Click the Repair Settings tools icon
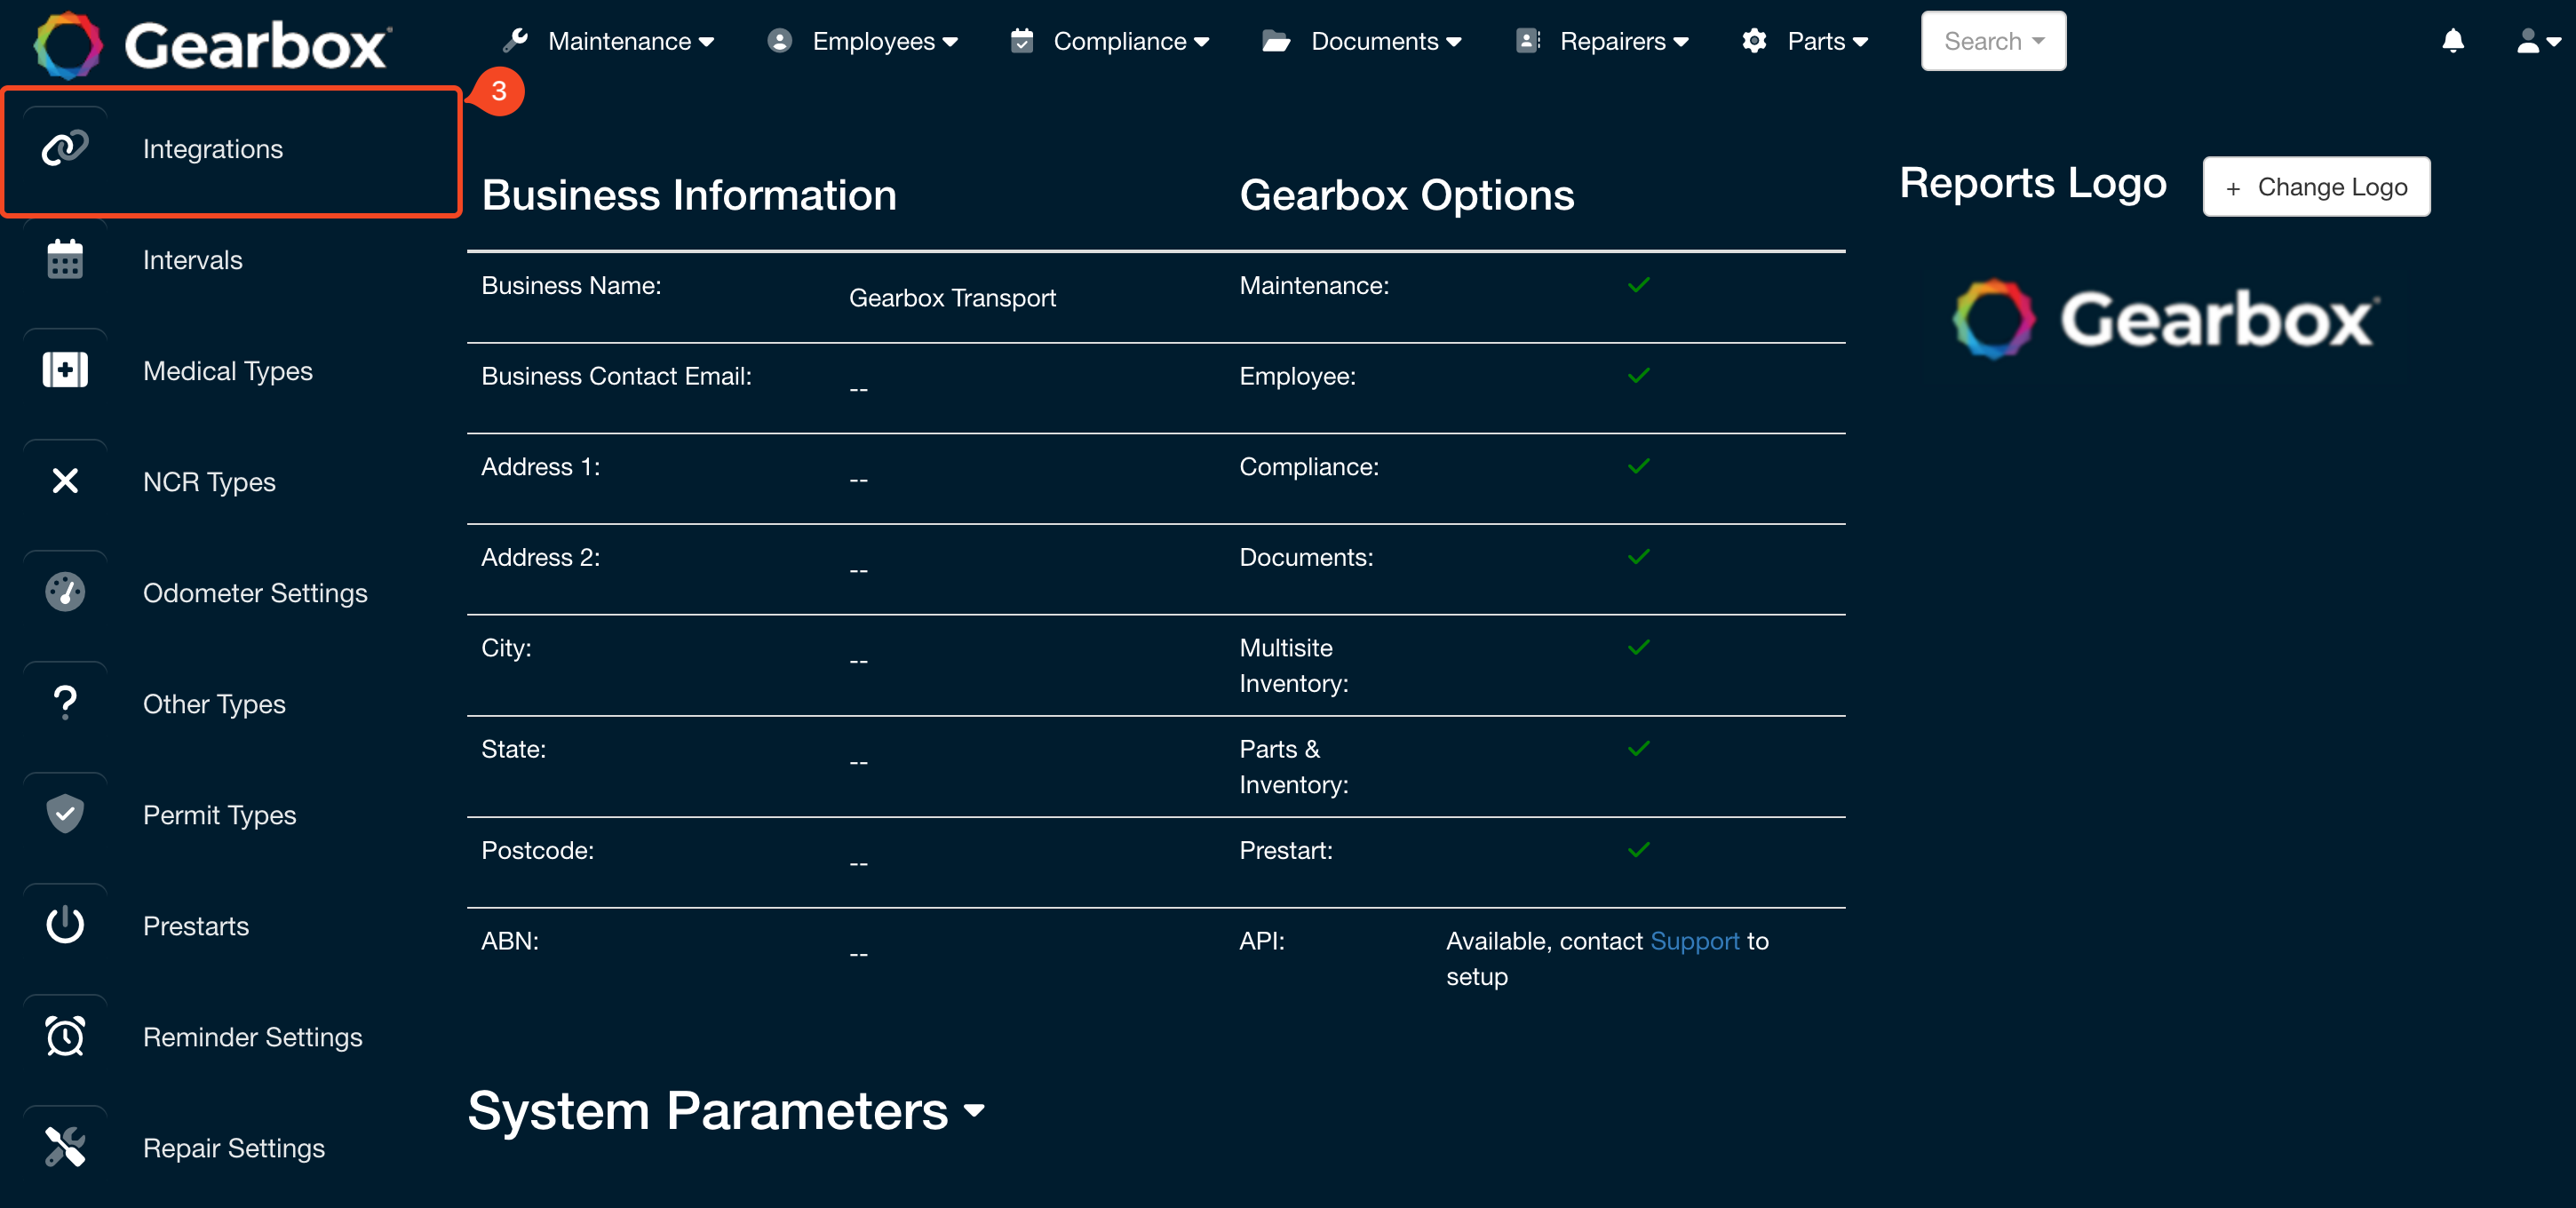The height and width of the screenshot is (1208, 2576). (65, 1147)
